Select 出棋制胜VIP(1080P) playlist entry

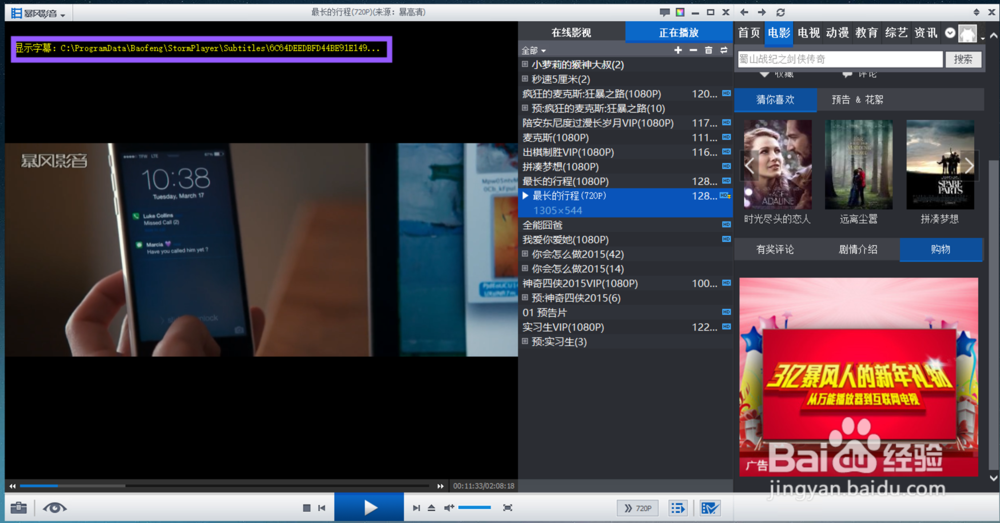[626, 152]
